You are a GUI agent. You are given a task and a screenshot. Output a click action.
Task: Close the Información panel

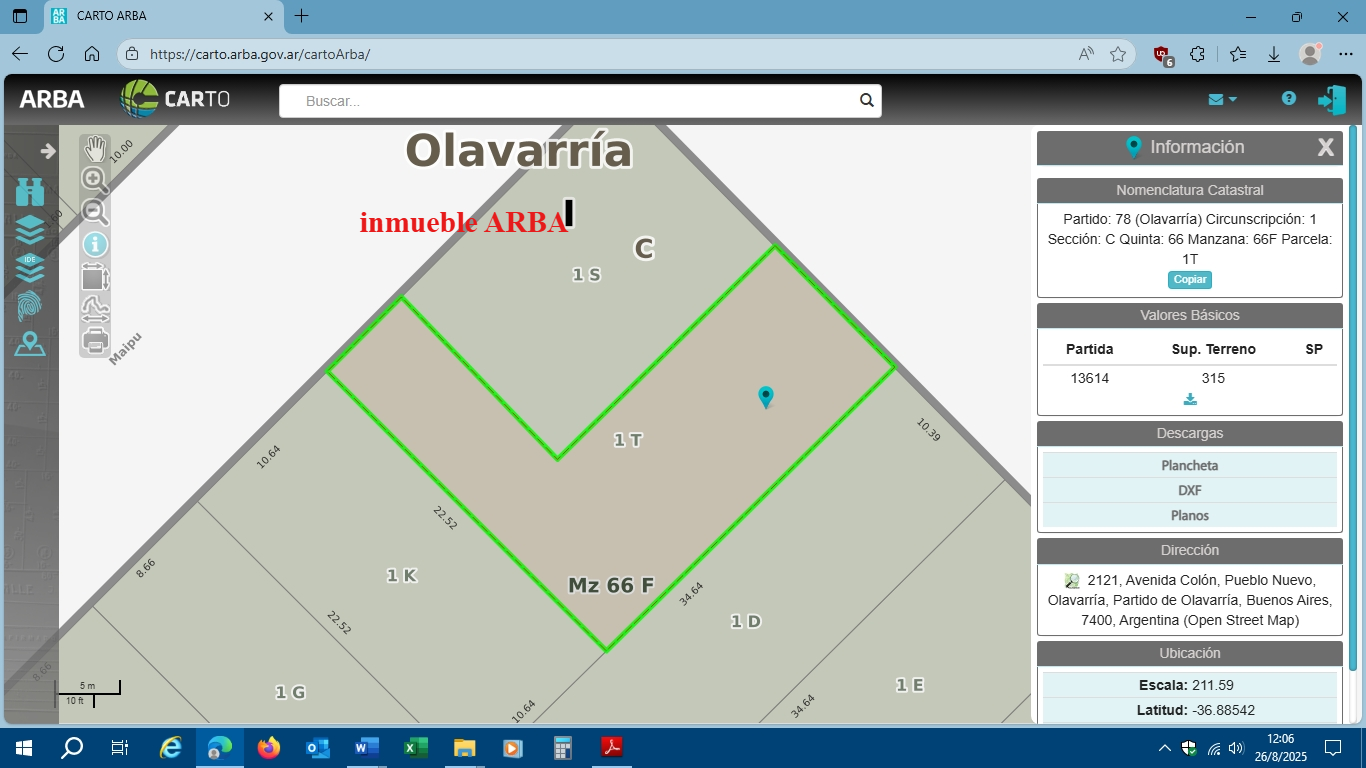click(x=1325, y=148)
